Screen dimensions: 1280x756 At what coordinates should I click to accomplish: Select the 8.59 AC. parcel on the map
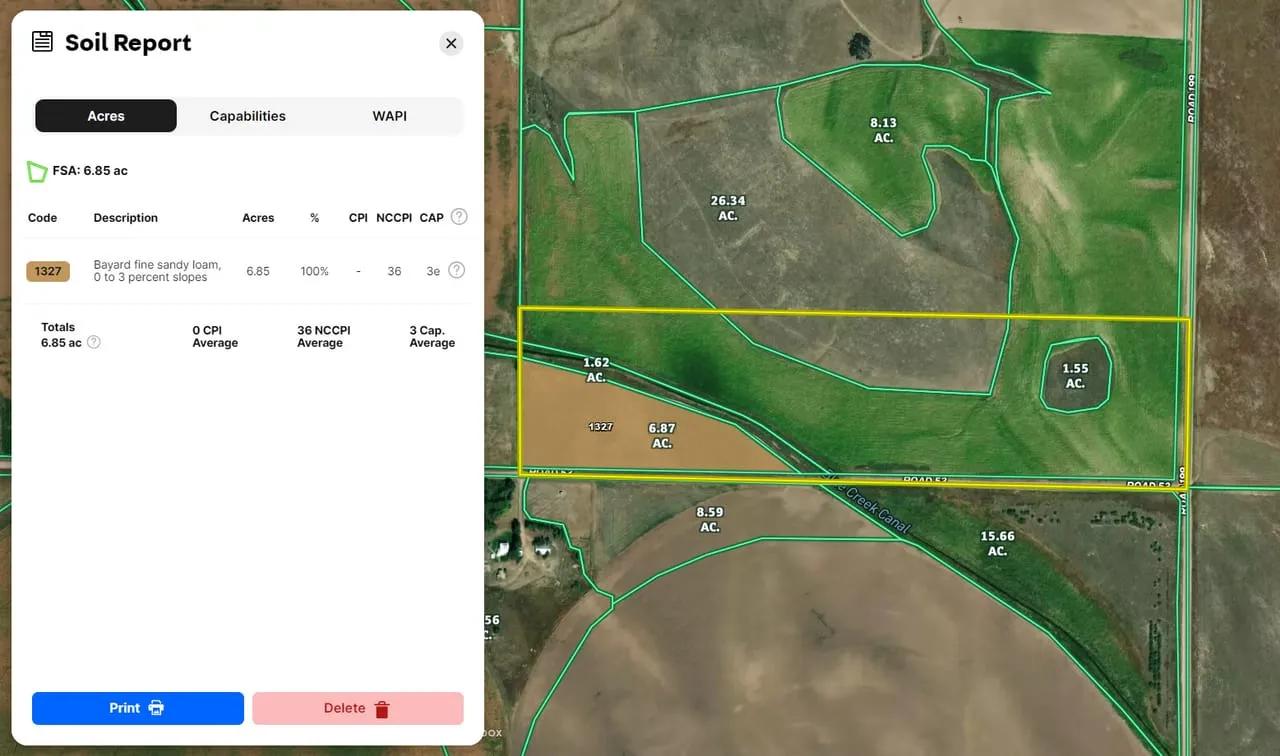click(x=710, y=519)
